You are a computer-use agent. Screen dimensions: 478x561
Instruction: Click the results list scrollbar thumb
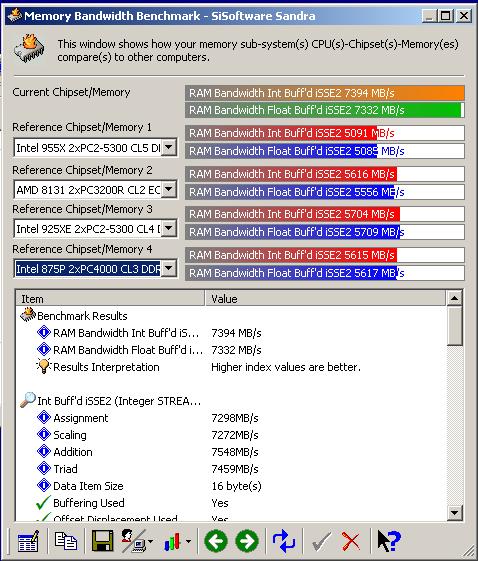(x=454, y=326)
